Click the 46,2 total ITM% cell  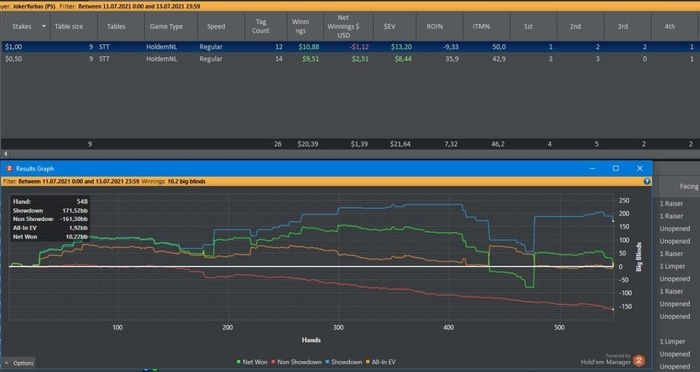pos(498,144)
